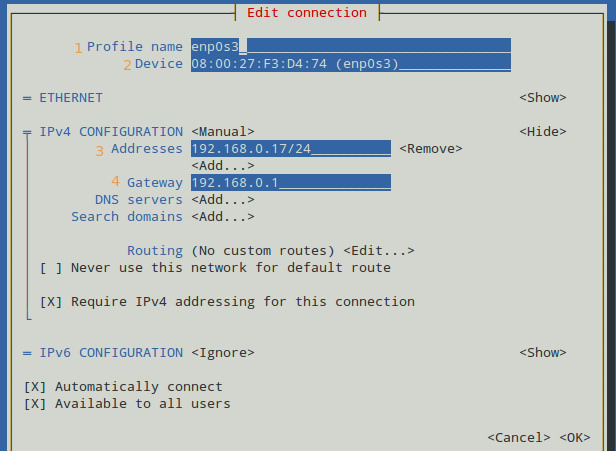Viewport: 616px width, 452px height.
Task: Add a DNS server entry
Action: pyautogui.click(x=223, y=200)
